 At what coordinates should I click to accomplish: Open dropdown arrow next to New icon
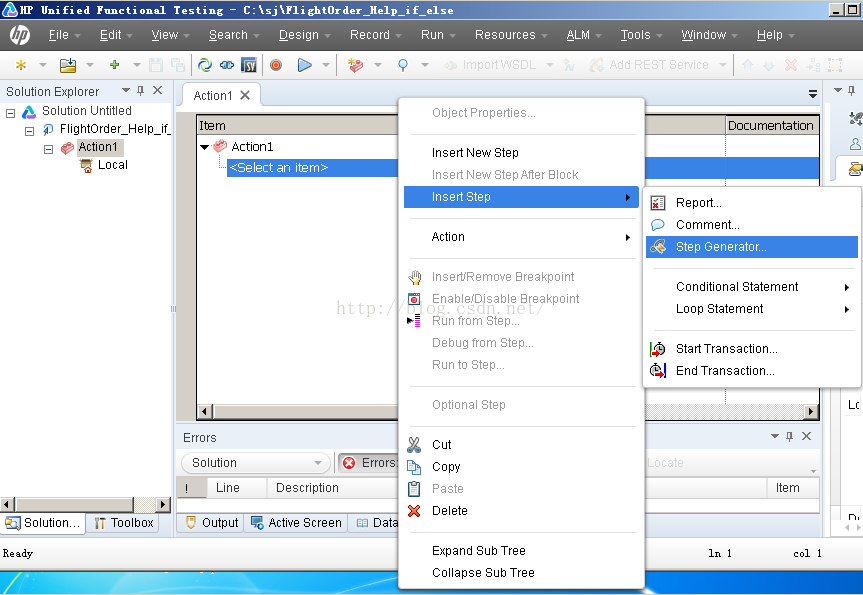[x=43, y=65]
